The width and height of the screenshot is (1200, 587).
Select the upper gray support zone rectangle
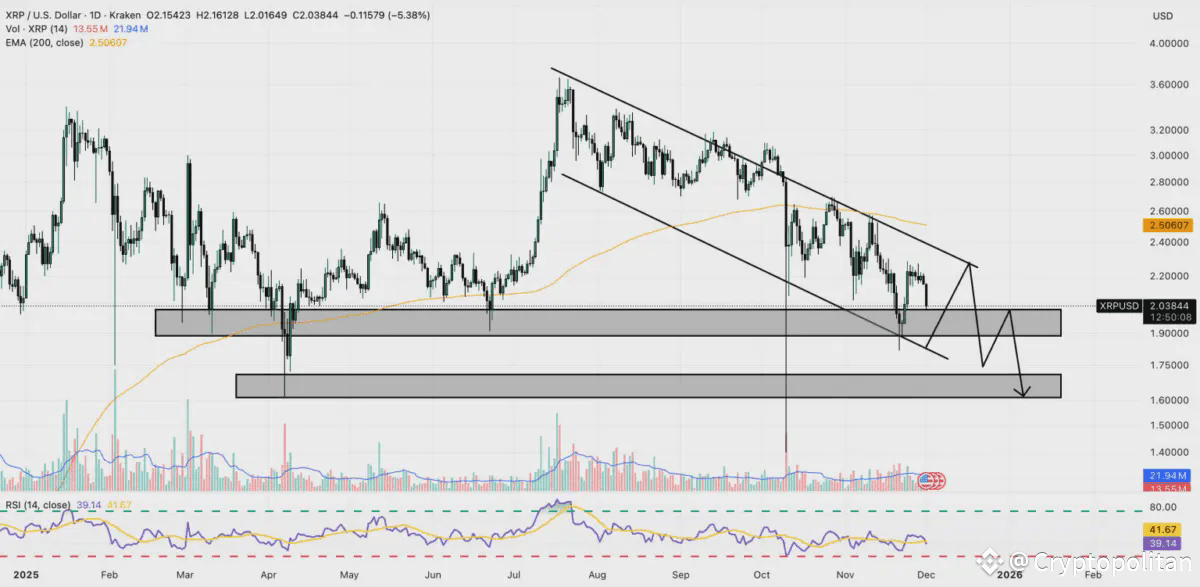pos(608,322)
